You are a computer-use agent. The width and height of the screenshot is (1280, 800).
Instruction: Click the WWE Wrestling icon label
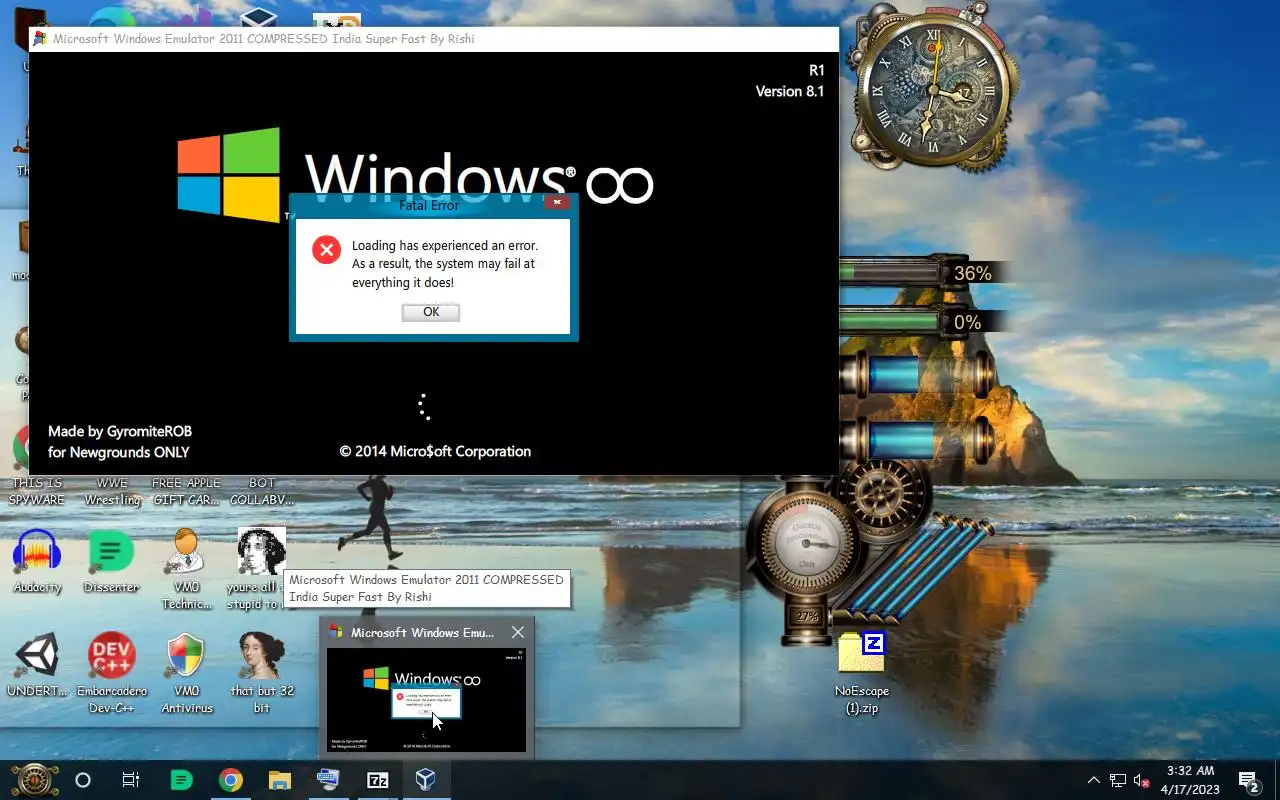pos(112,491)
